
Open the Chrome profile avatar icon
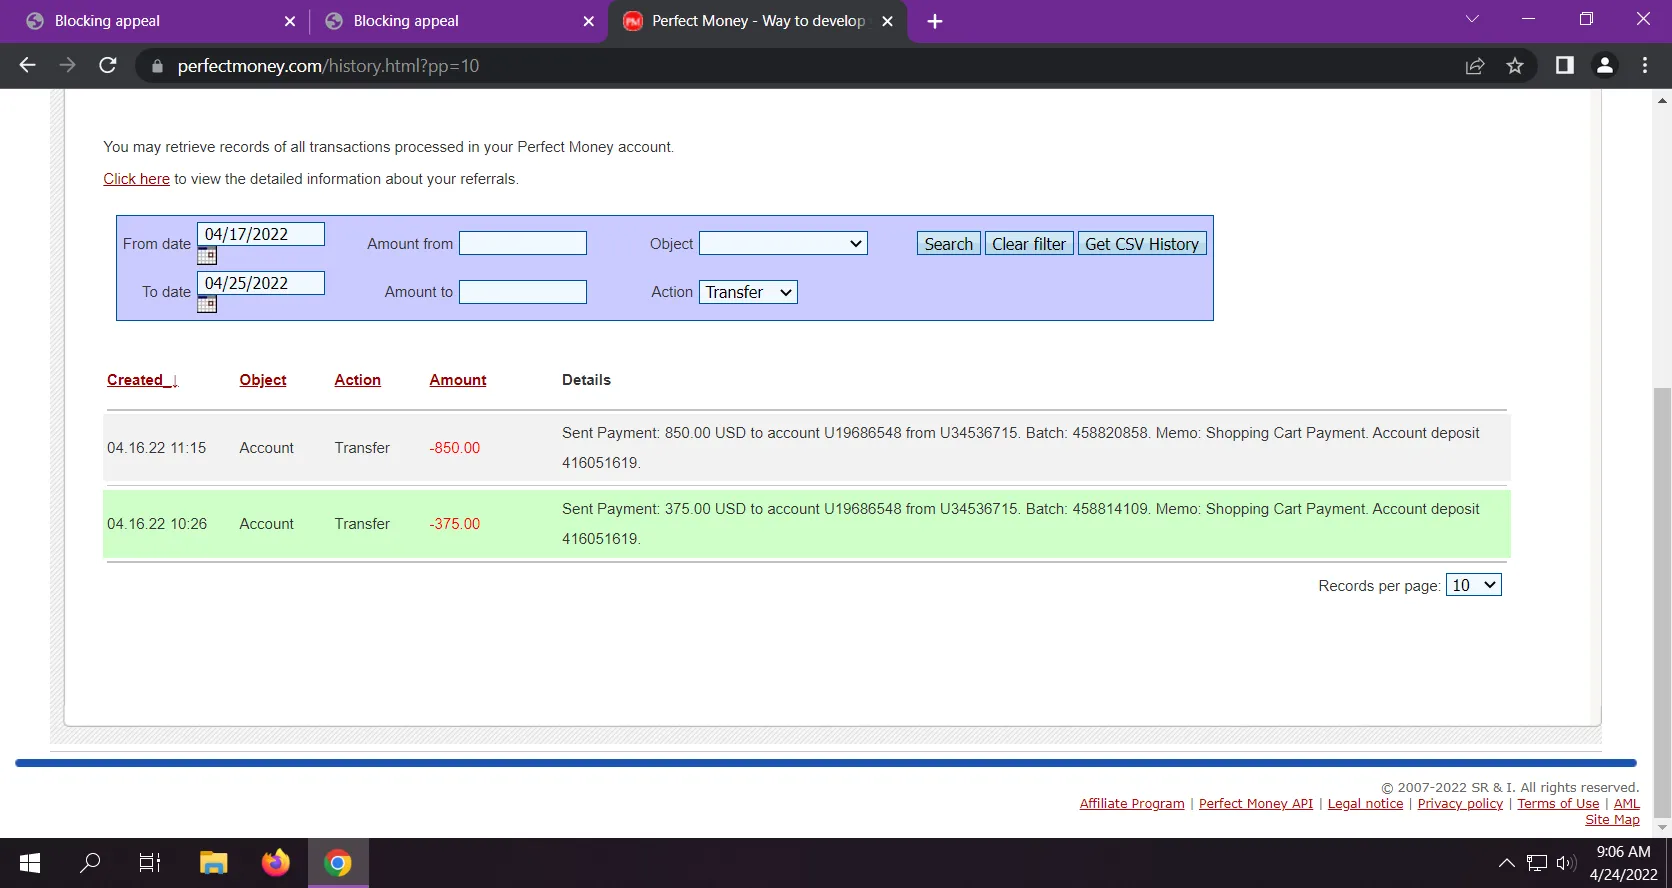pos(1604,66)
